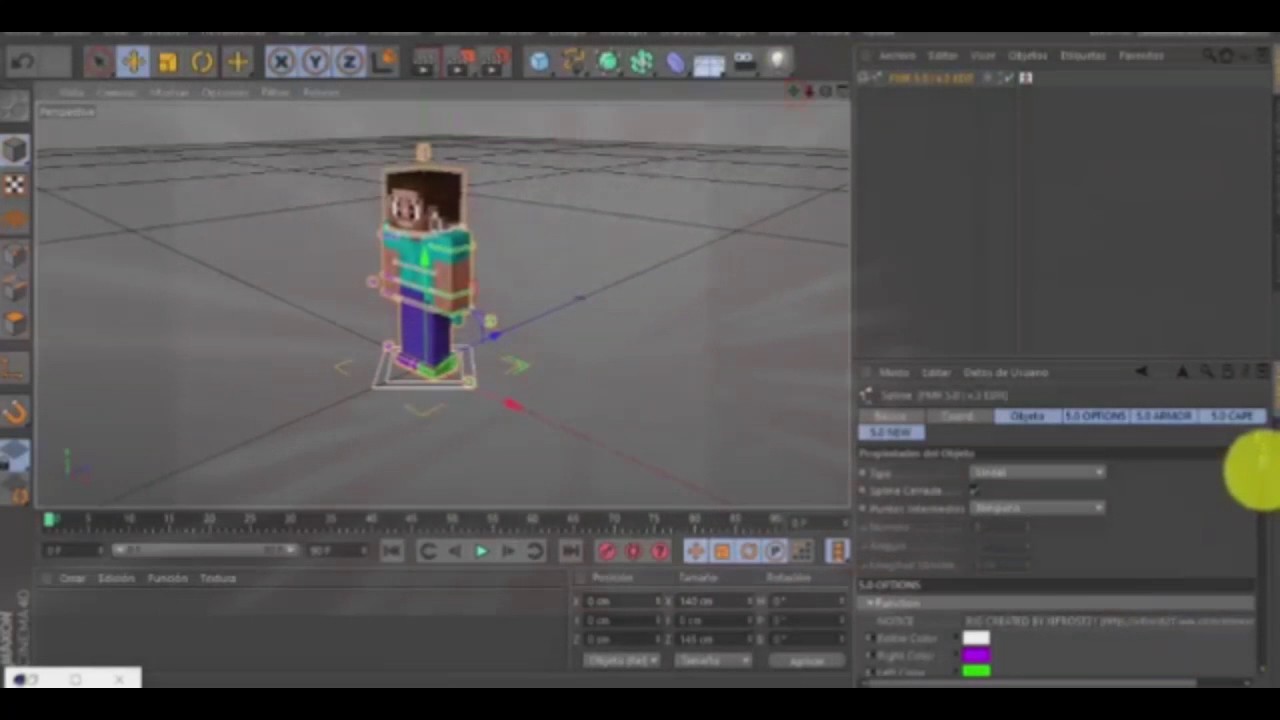Play the animation forward

pos(481,551)
